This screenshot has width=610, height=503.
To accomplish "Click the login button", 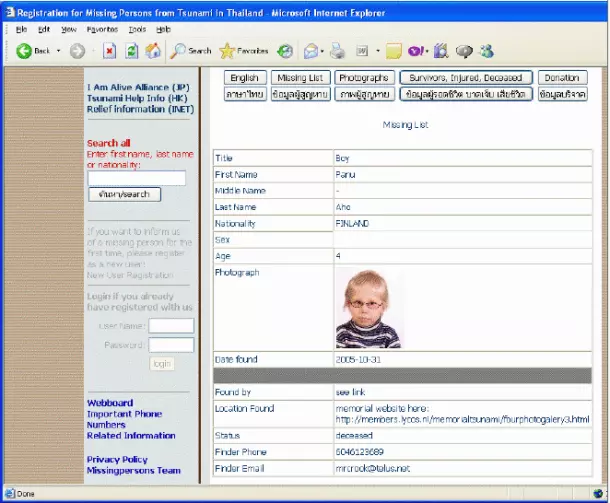I will pyautogui.click(x=162, y=363).
